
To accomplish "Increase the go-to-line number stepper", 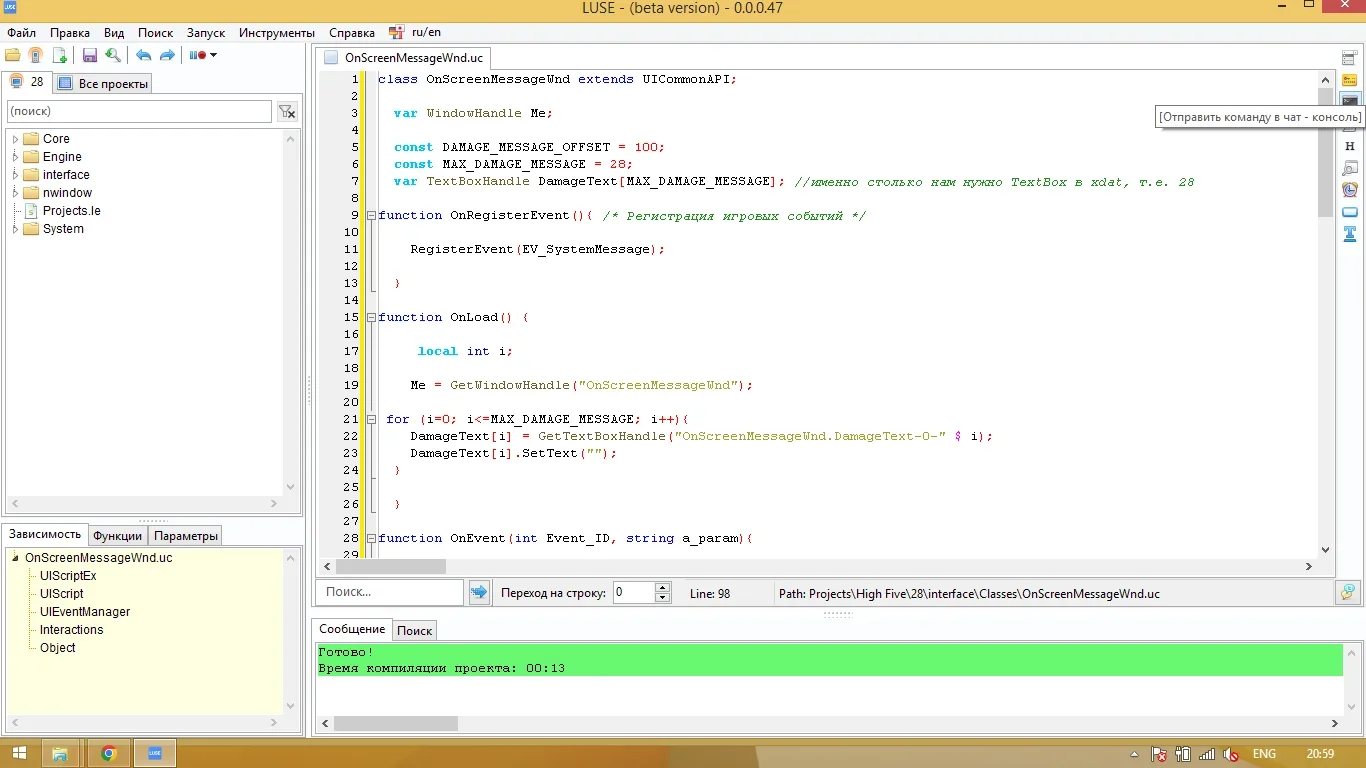I will [x=662, y=588].
